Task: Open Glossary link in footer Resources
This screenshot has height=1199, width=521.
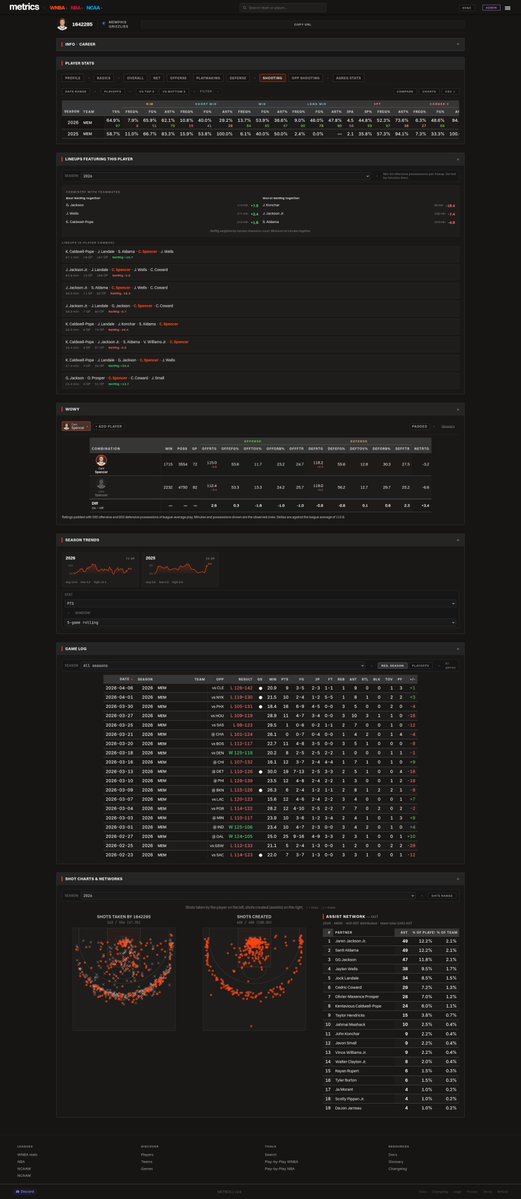Action: pos(395,1162)
